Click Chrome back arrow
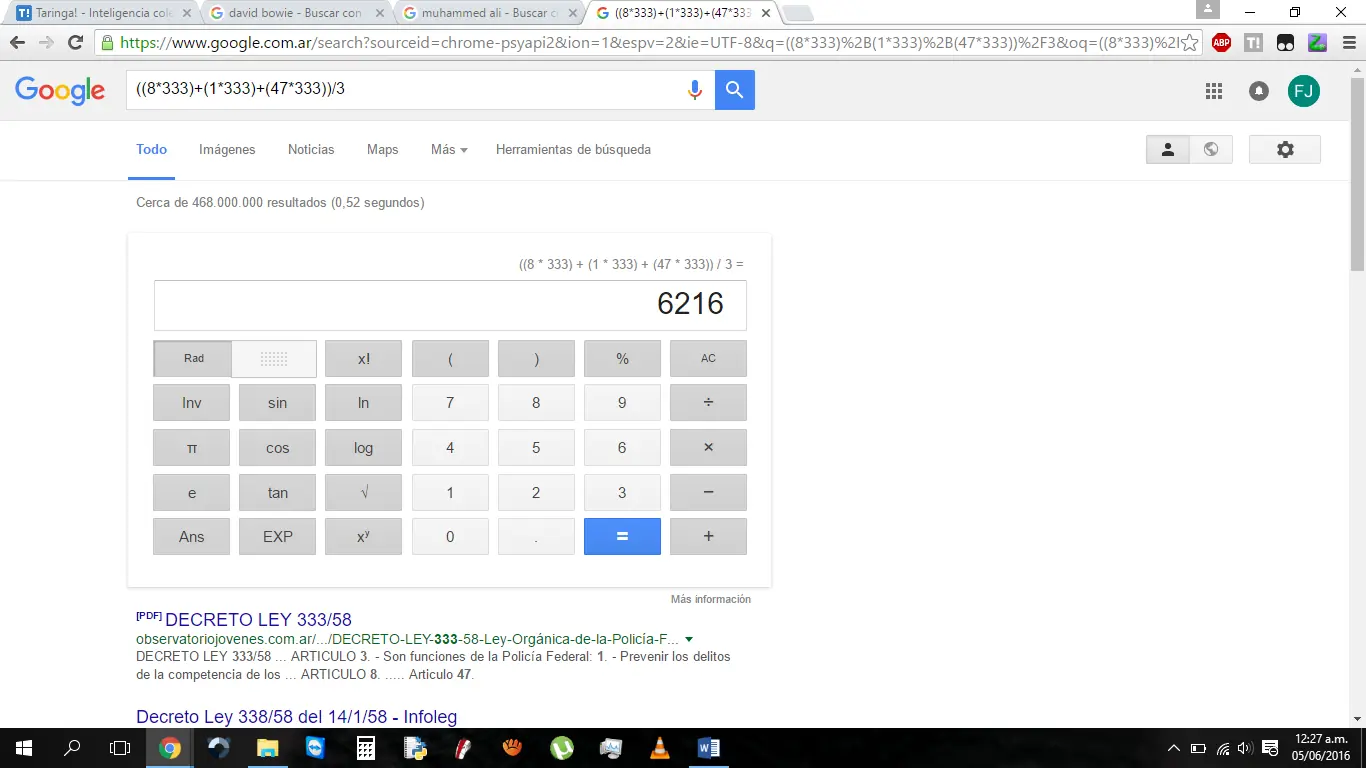 17,43
